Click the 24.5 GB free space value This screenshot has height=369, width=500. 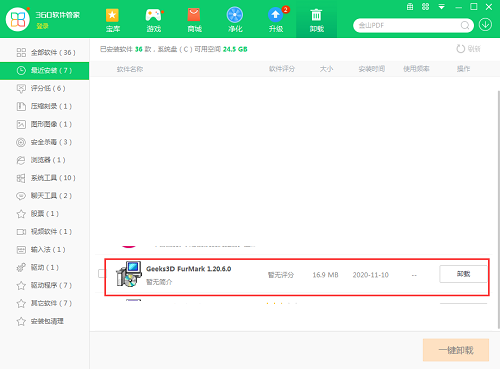click(x=235, y=49)
